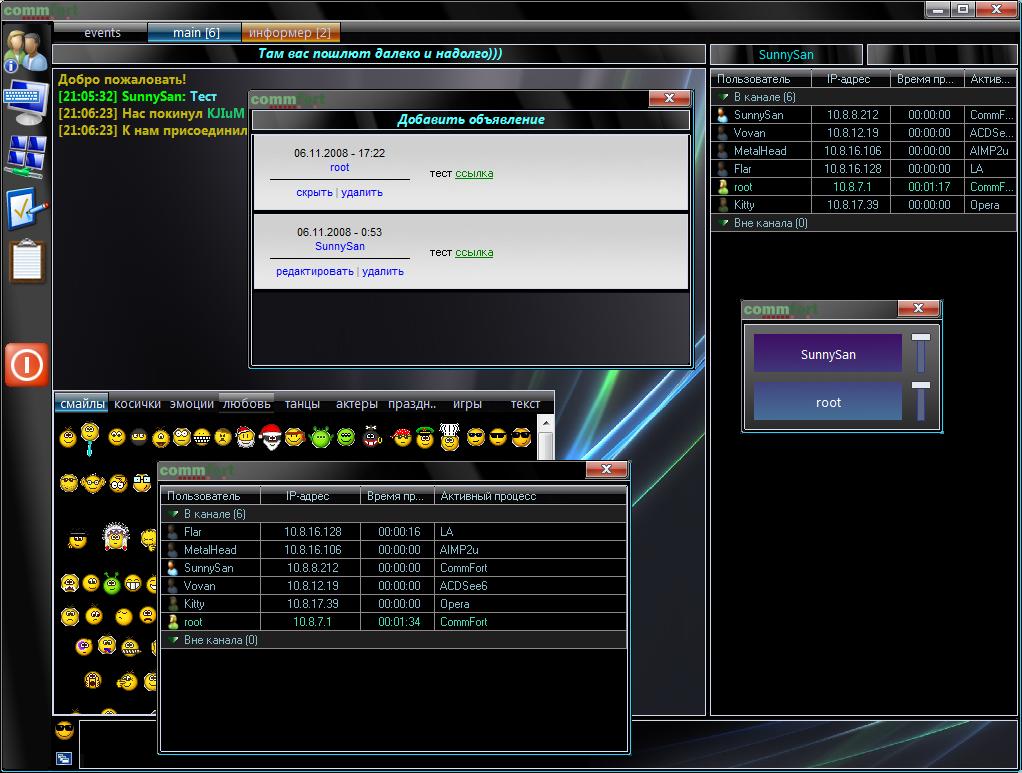Collapse "В канале (6)" in floating user list
Viewport: 1022px width, 773px height.
click(x=174, y=514)
